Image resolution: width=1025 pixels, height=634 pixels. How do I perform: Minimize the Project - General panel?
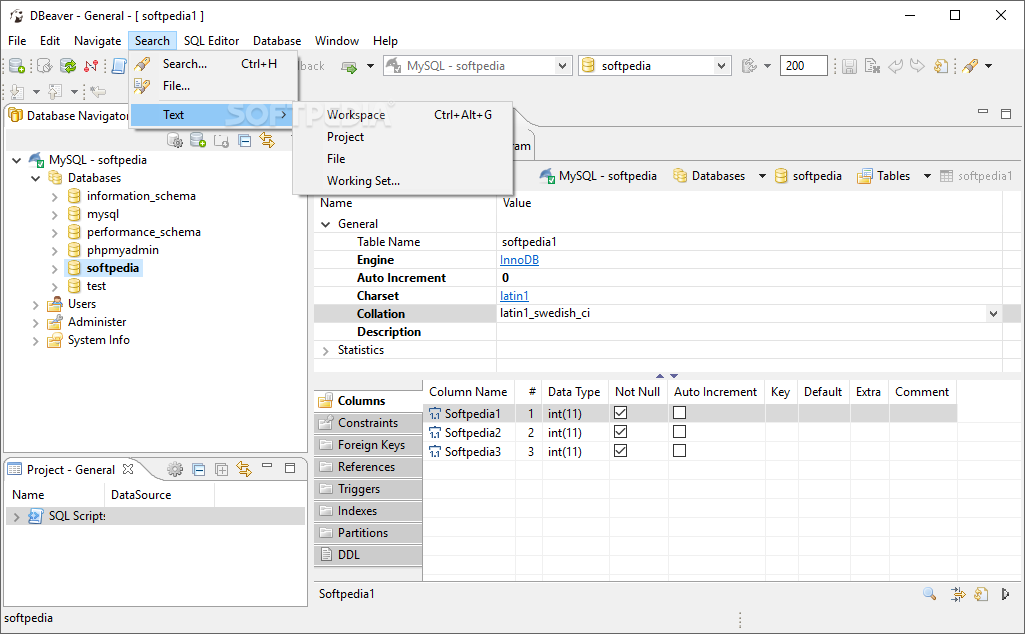[267, 466]
